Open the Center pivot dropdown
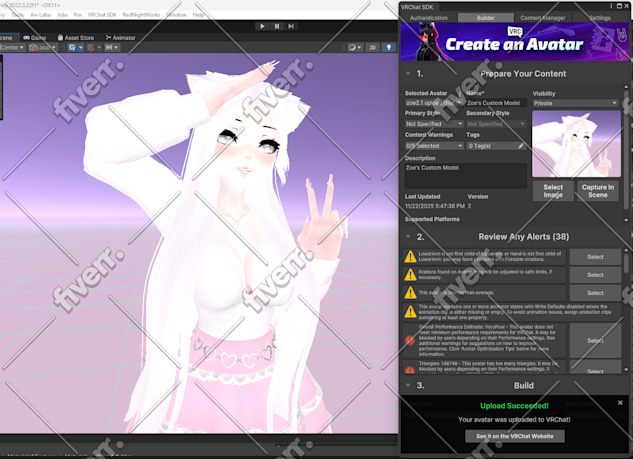Screen dimensions: 633x459 tap(12, 47)
